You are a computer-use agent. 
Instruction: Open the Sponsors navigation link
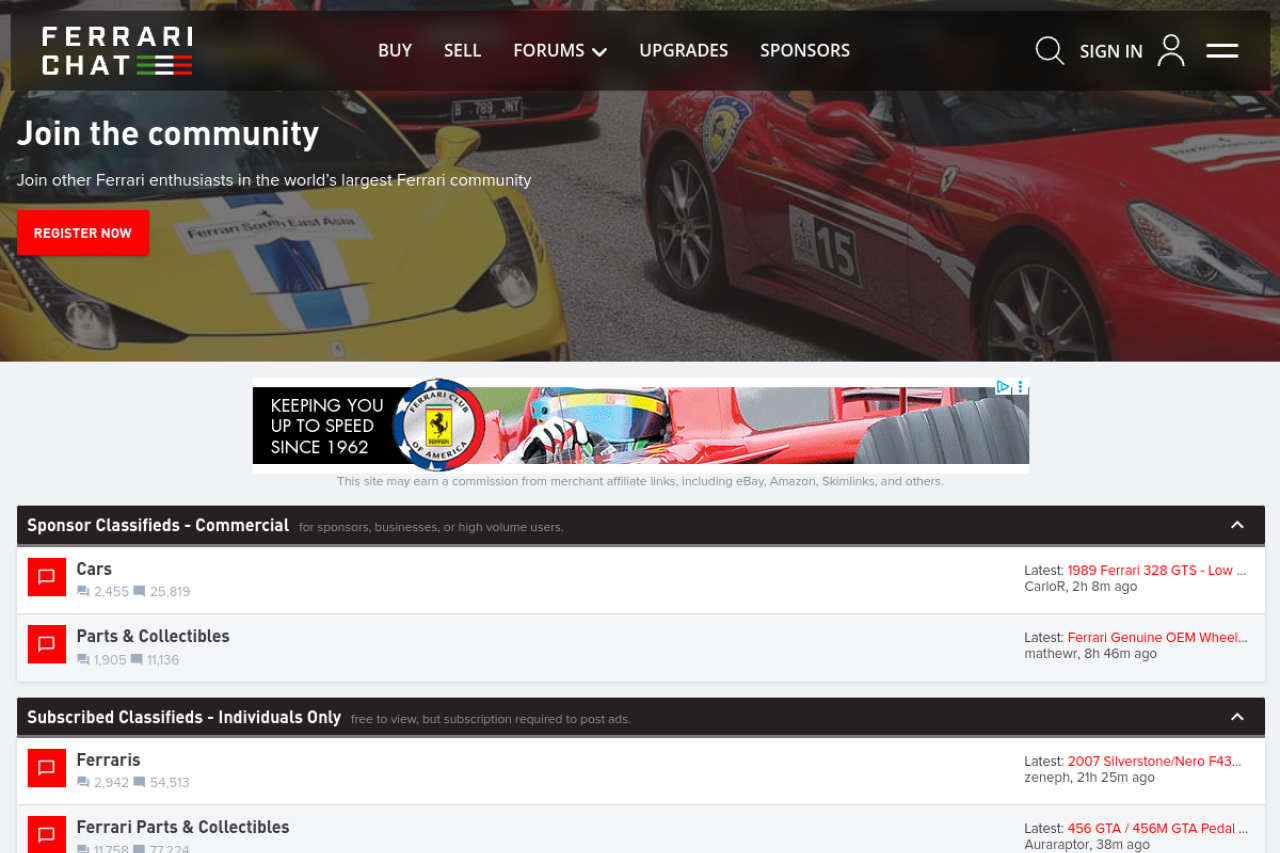(804, 51)
